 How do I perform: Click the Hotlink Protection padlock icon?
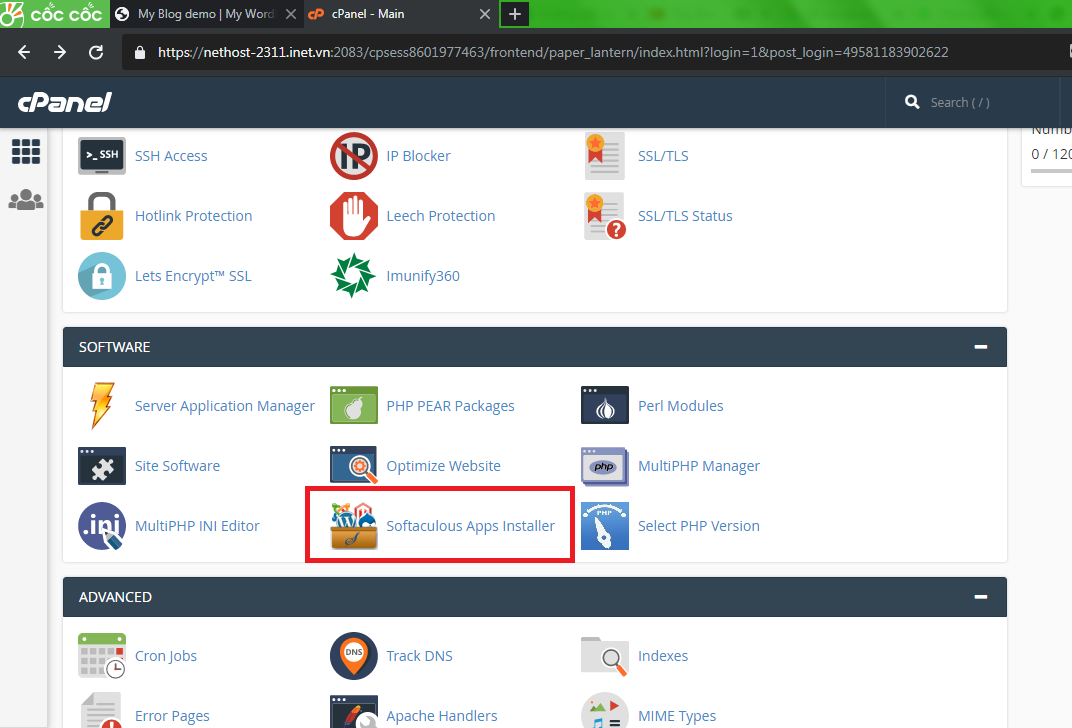pos(102,216)
